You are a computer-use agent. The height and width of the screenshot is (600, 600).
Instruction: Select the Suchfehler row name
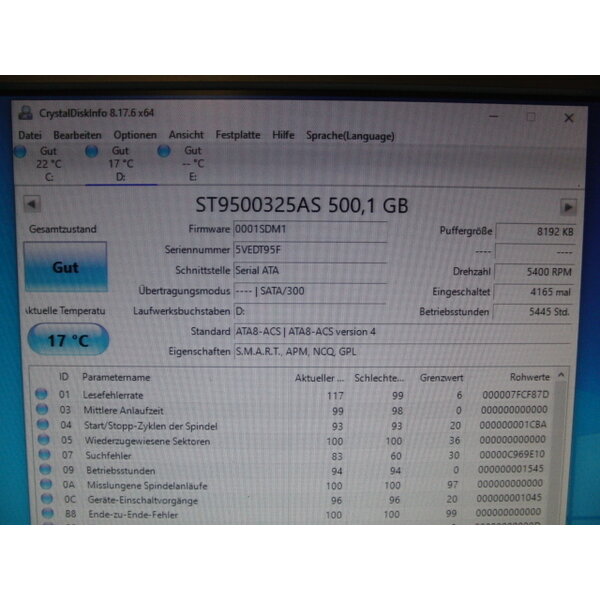pyautogui.click(x=108, y=456)
